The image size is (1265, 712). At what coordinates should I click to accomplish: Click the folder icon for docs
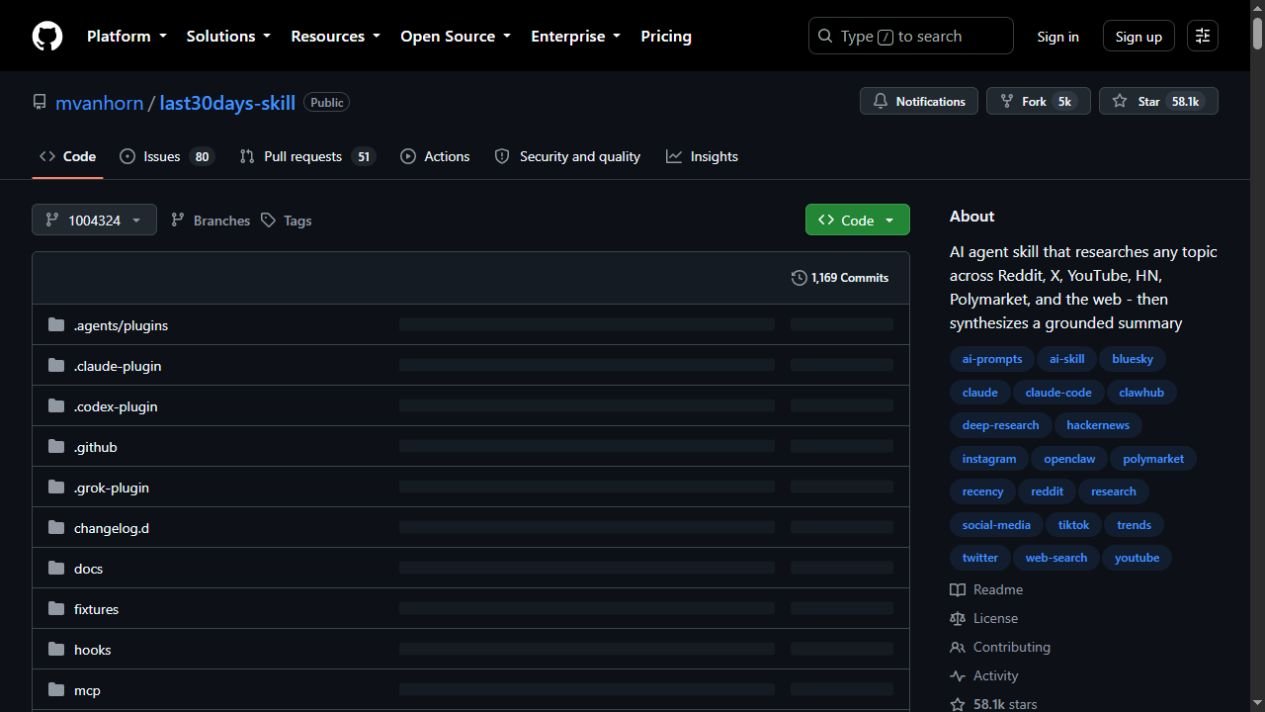click(x=56, y=568)
